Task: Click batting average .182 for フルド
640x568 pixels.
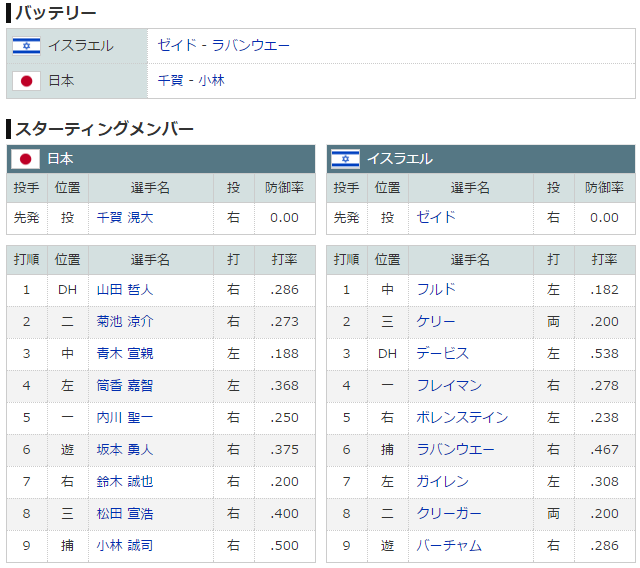Action: click(x=604, y=290)
